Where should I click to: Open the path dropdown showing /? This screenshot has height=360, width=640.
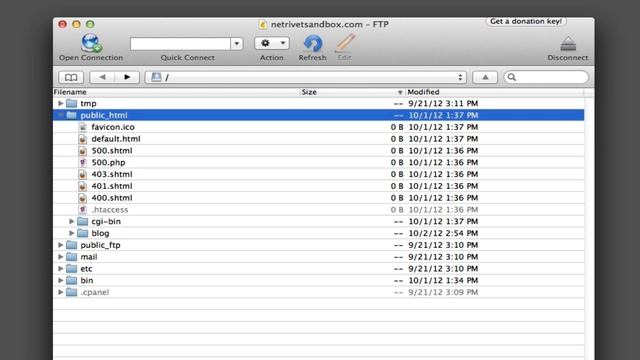[x=306, y=77]
